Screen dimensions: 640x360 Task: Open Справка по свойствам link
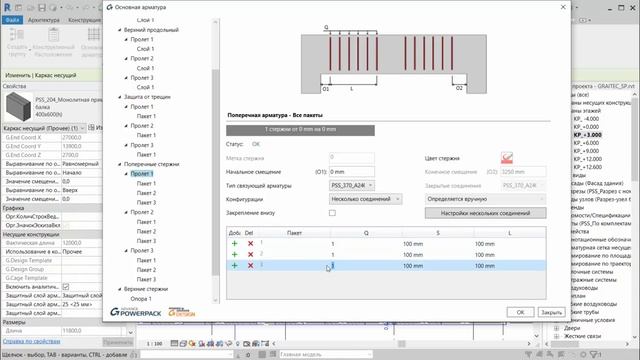pos(31,341)
